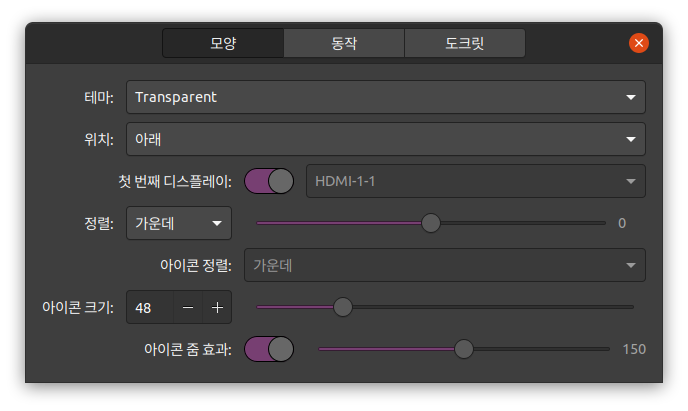Toggle the 첫 번째 디스플레이 switch
This screenshot has height=411, width=688.
point(269,181)
